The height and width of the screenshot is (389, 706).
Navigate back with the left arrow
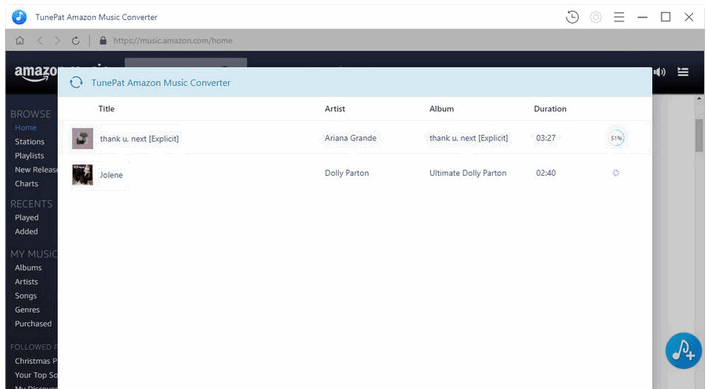coord(40,41)
